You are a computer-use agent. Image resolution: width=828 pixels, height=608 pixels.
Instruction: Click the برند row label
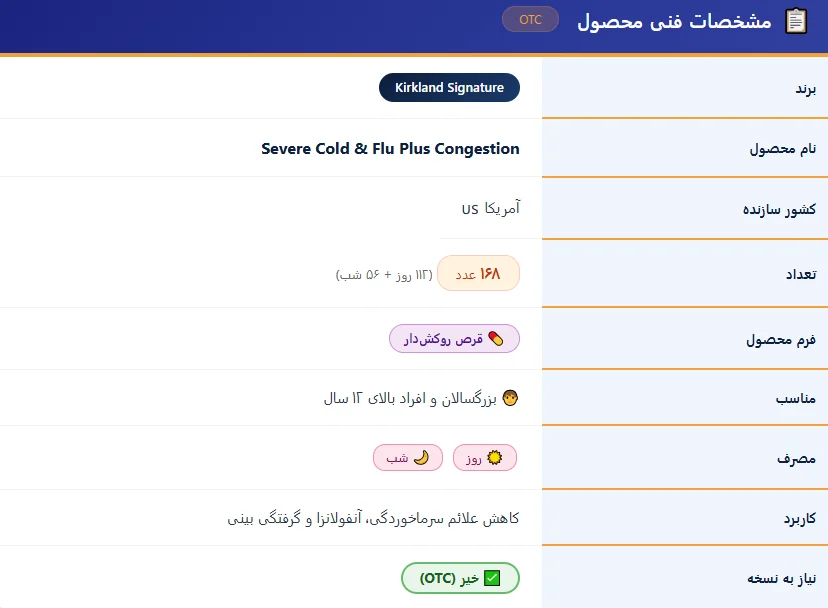tap(806, 89)
